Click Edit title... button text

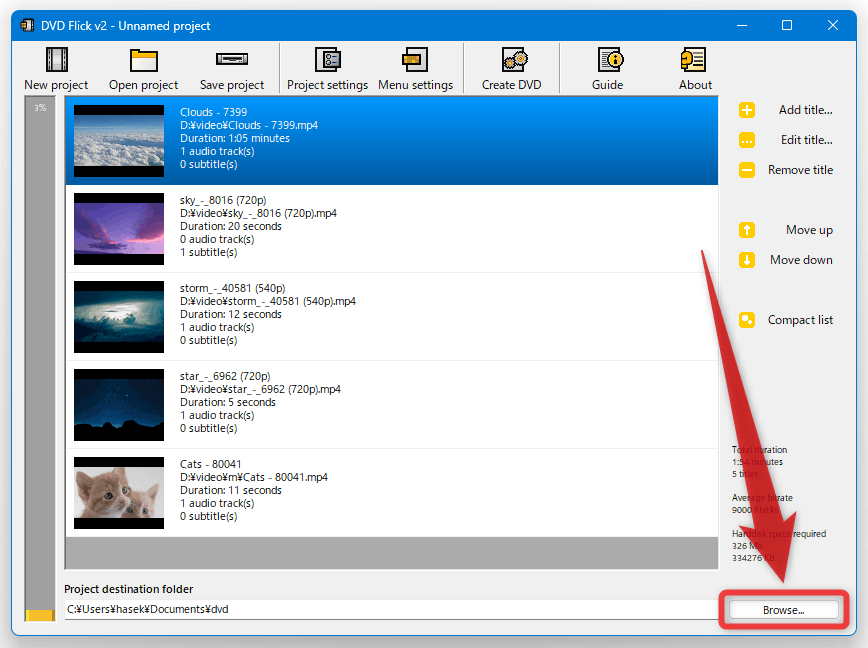coord(807,140)
